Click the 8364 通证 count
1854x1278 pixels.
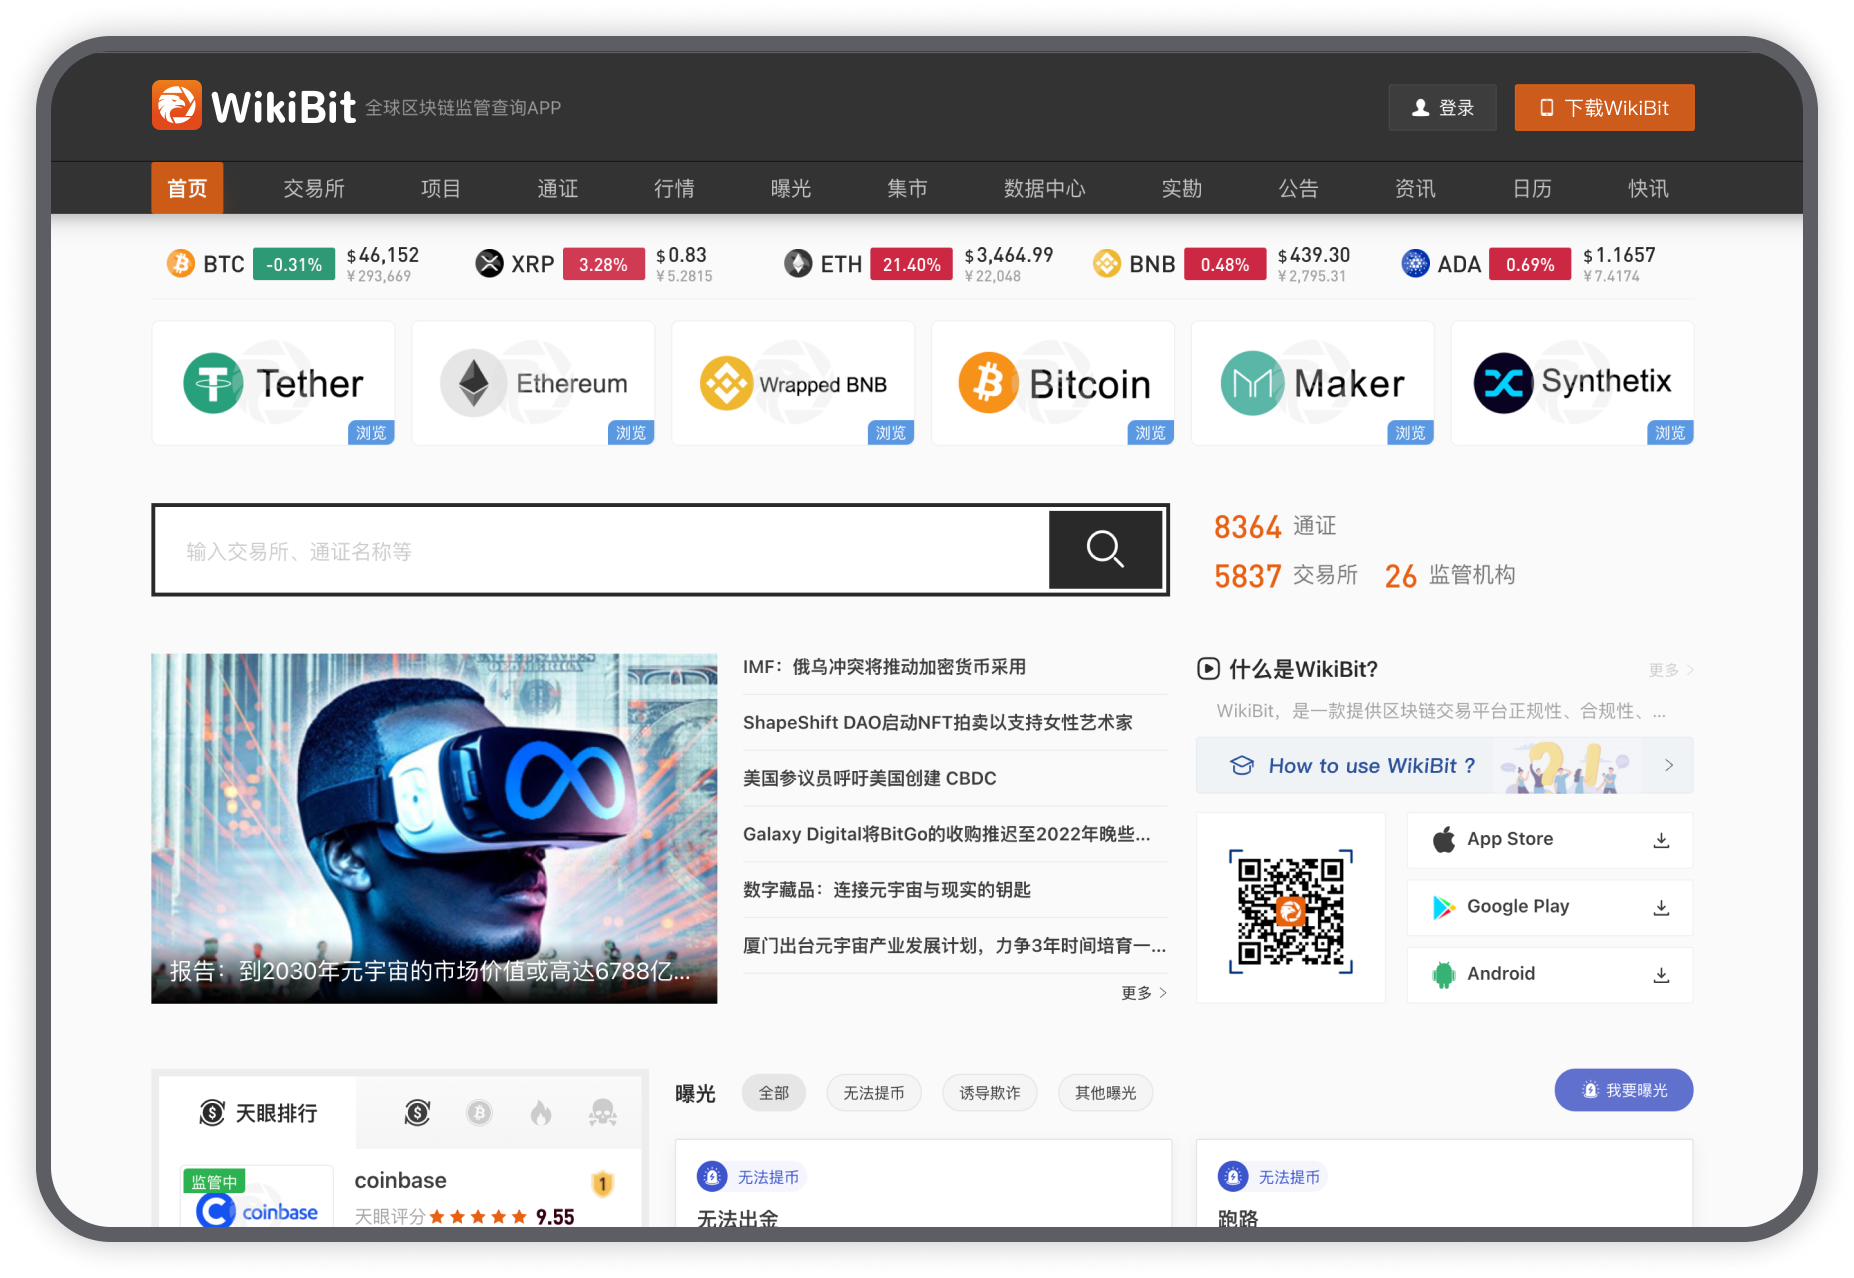pos(1275,526)
